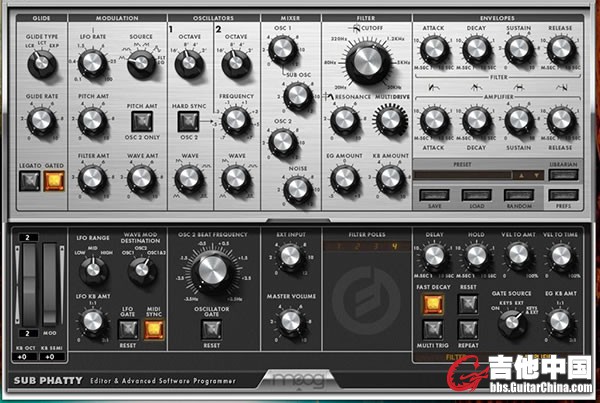Click the Amplifier envelope Decay knob

point(476,120)
